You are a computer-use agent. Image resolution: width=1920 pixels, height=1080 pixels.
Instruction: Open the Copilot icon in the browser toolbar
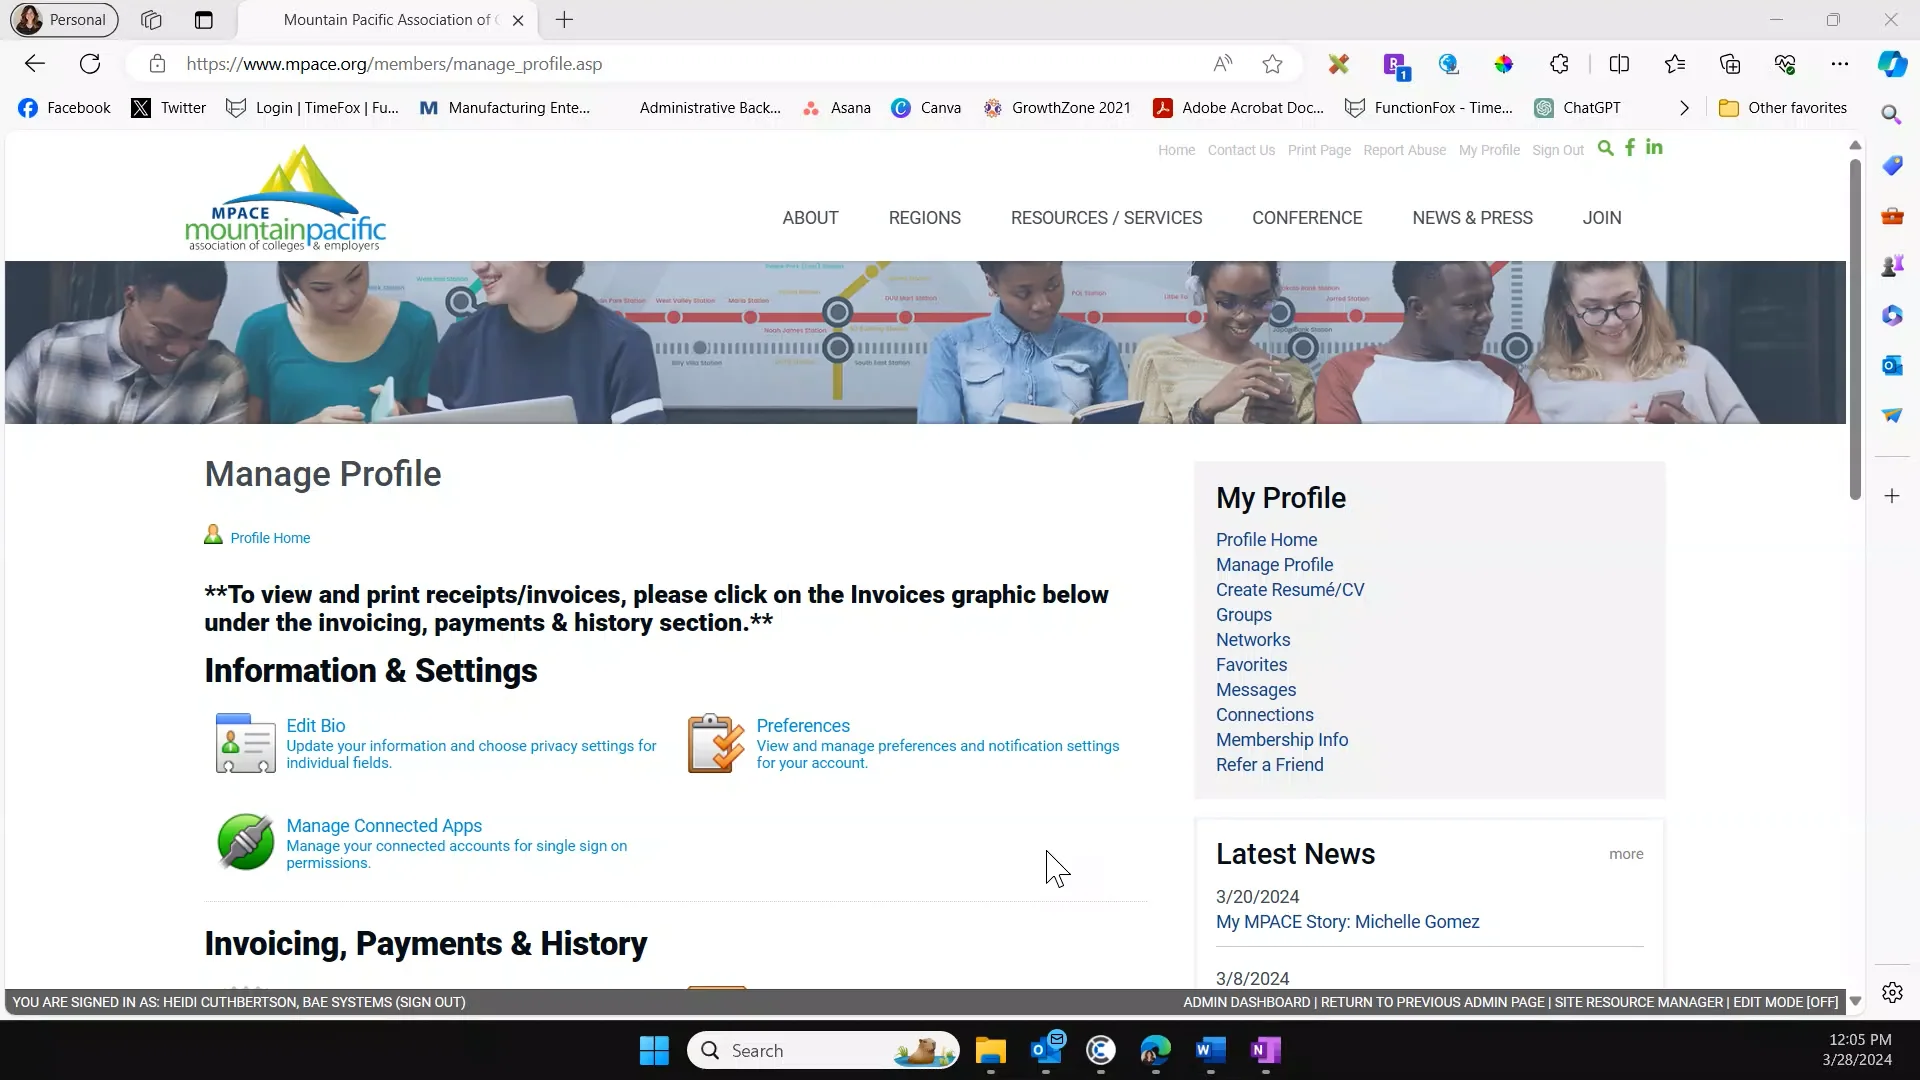(1892, 64)
